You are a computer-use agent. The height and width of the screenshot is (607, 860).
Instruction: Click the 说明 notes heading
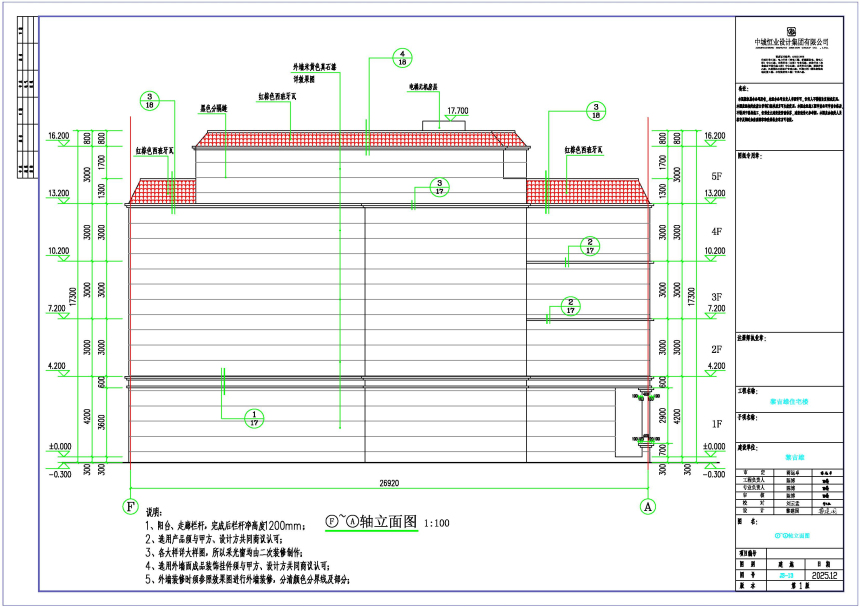tap(160, 510)
